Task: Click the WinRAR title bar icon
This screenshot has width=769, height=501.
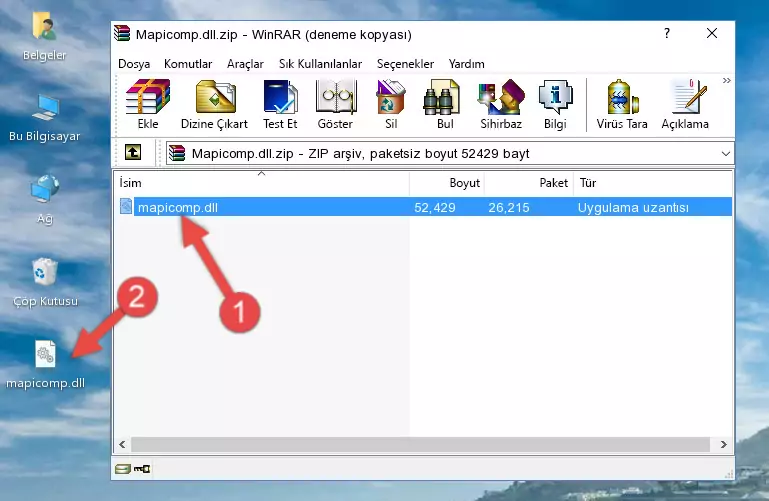Action: [x=122, y=34]
